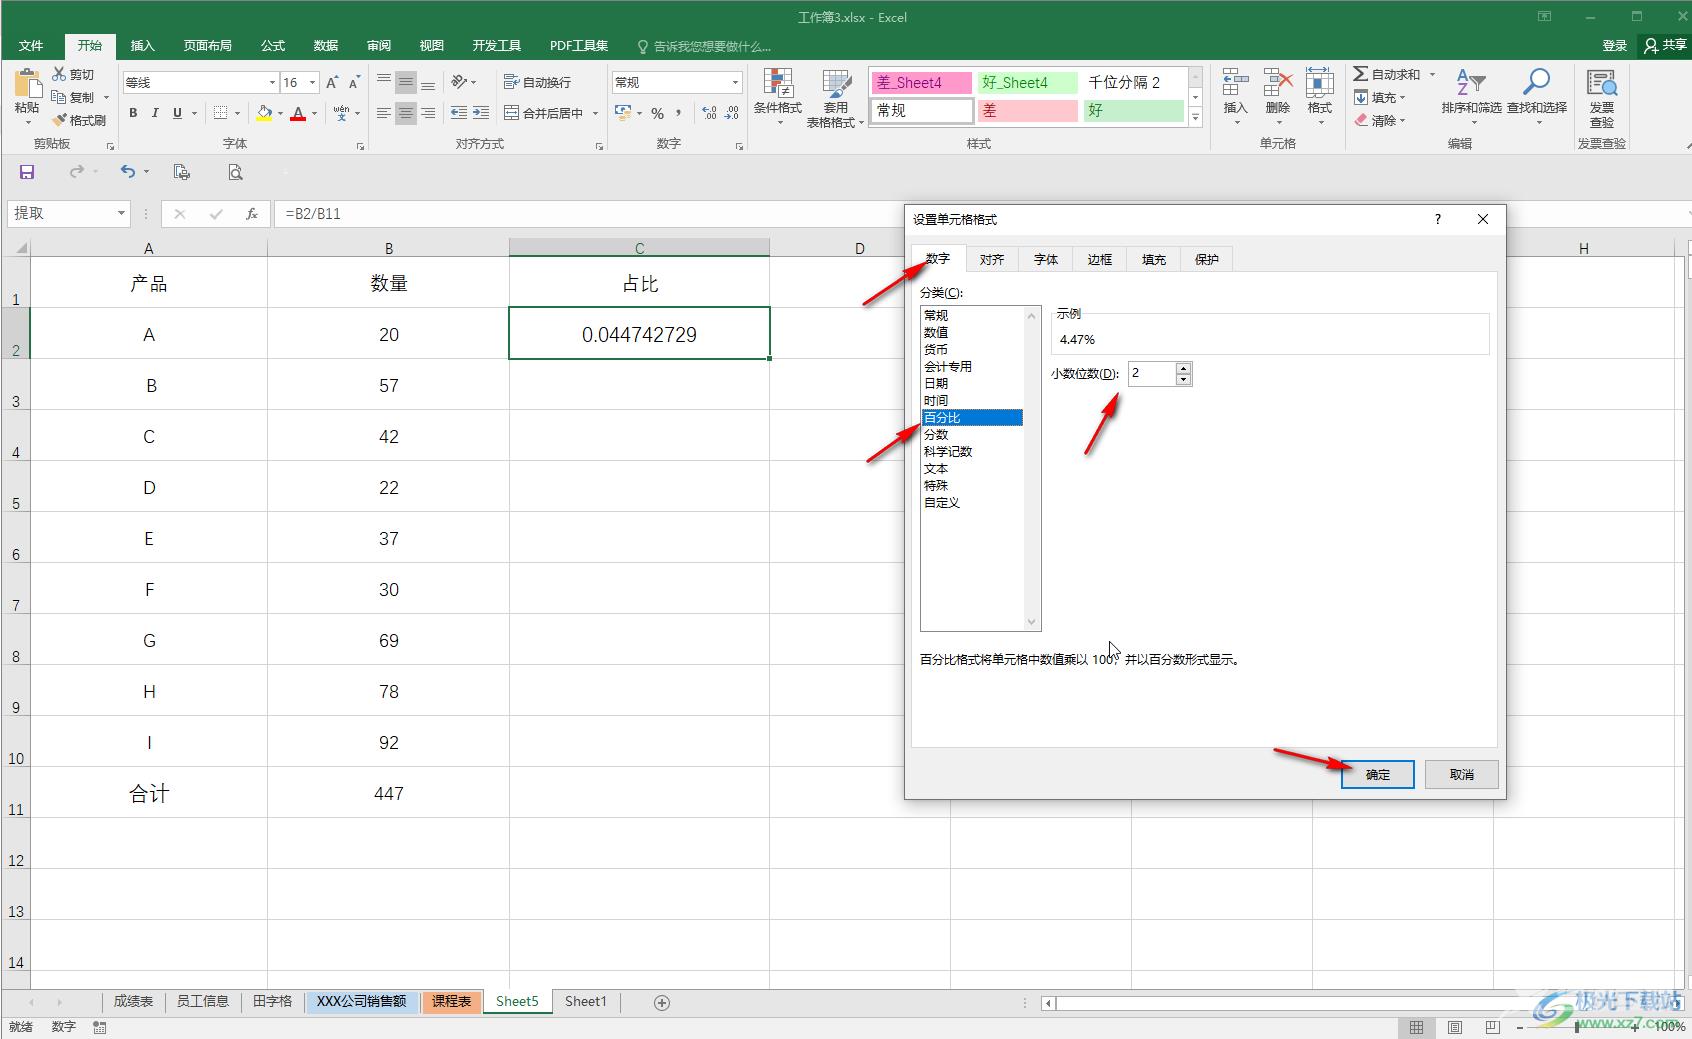Click the fill color bucket icon
1692x1039 pixels.
click(263, 113)
